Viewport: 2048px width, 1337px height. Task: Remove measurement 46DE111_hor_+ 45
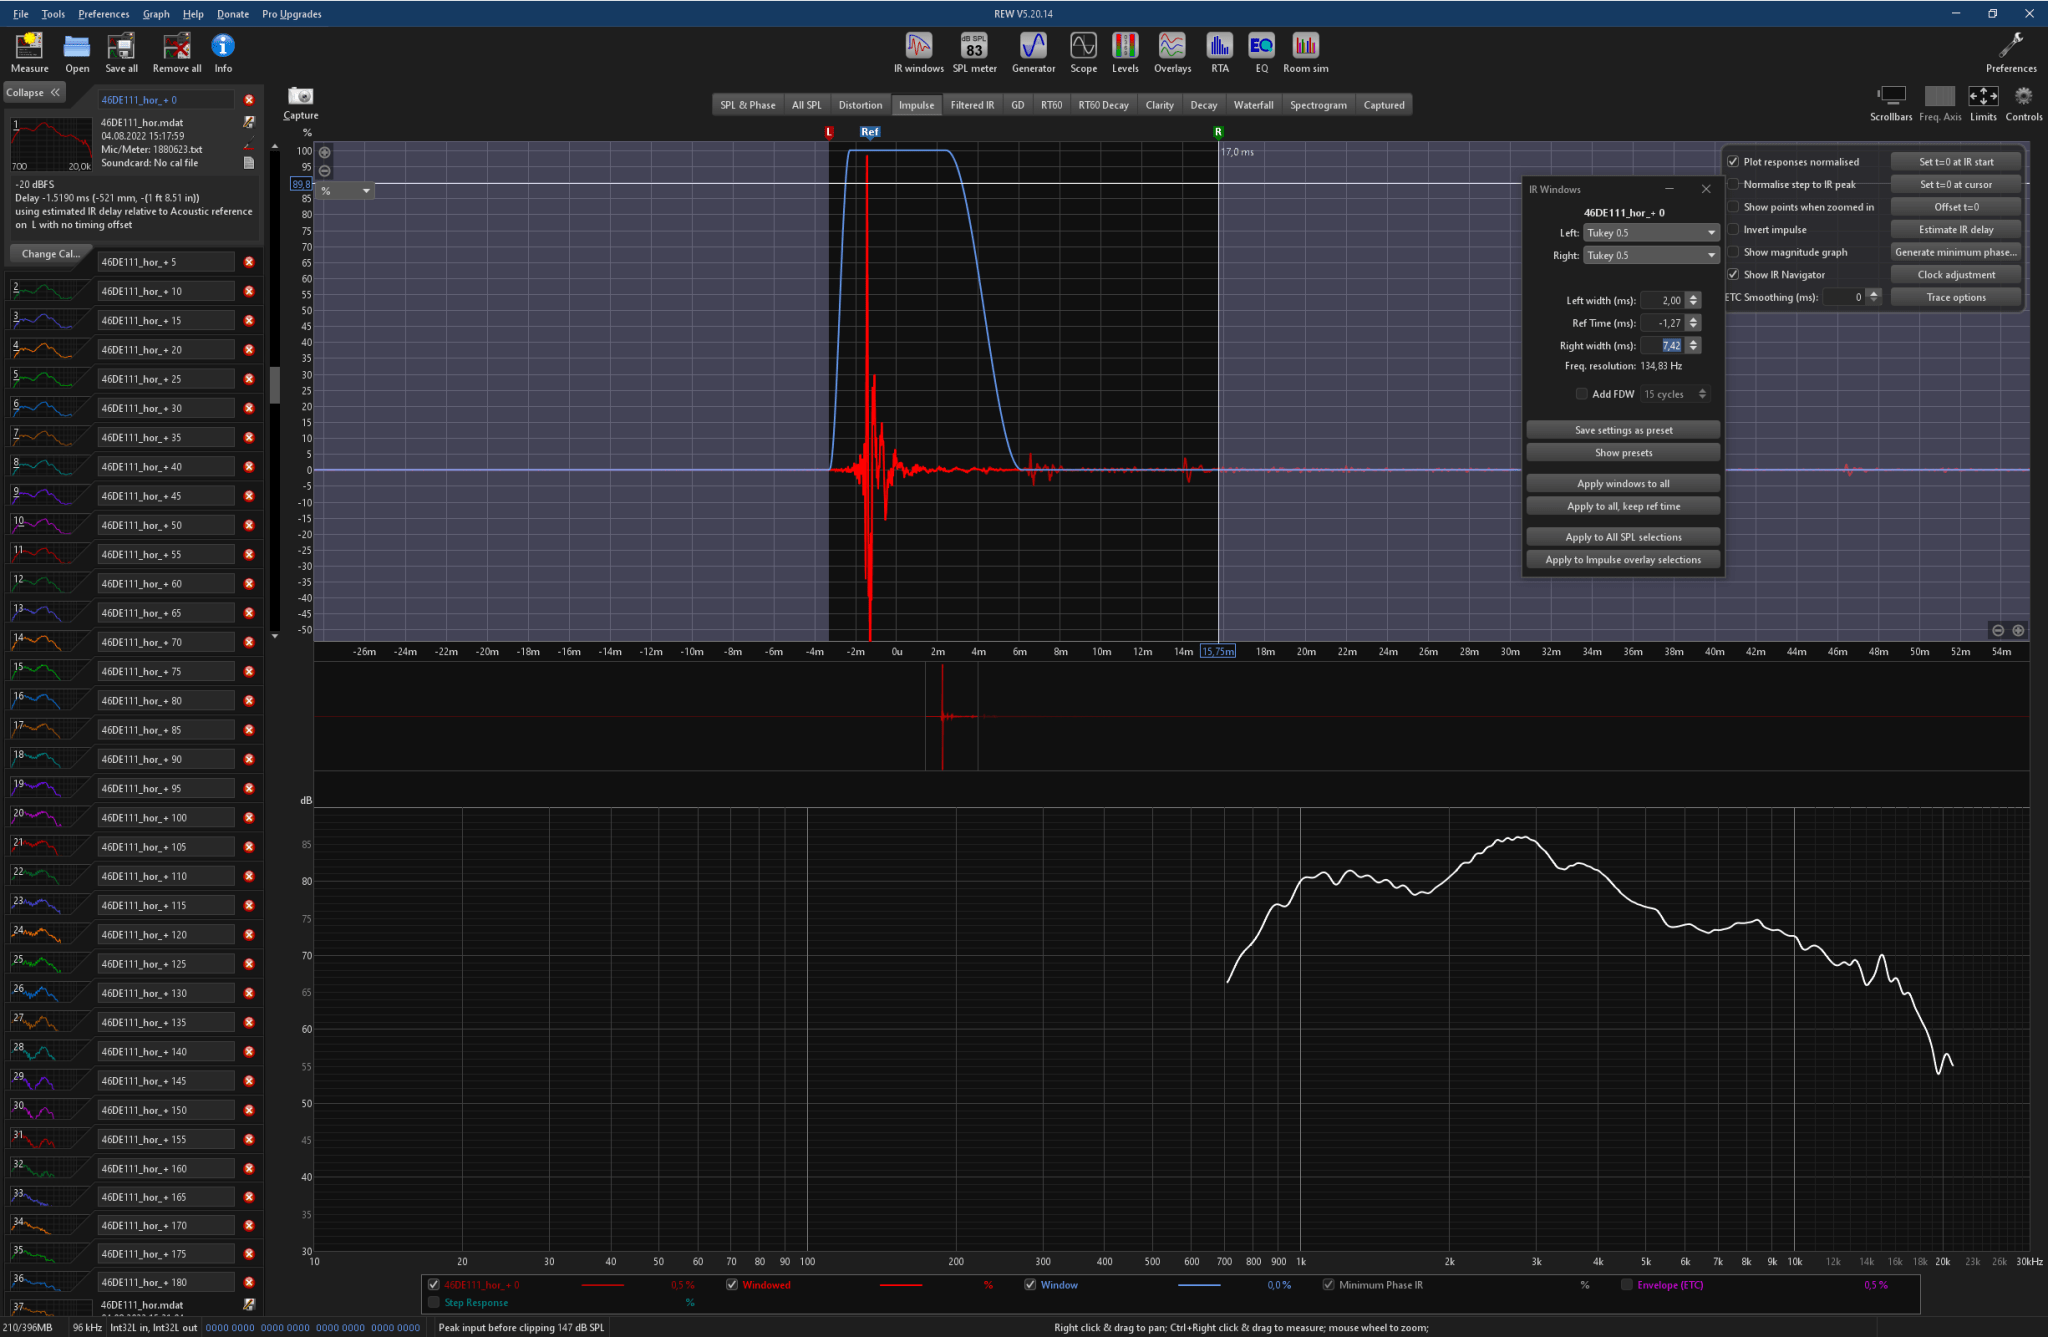coord(249,496)
